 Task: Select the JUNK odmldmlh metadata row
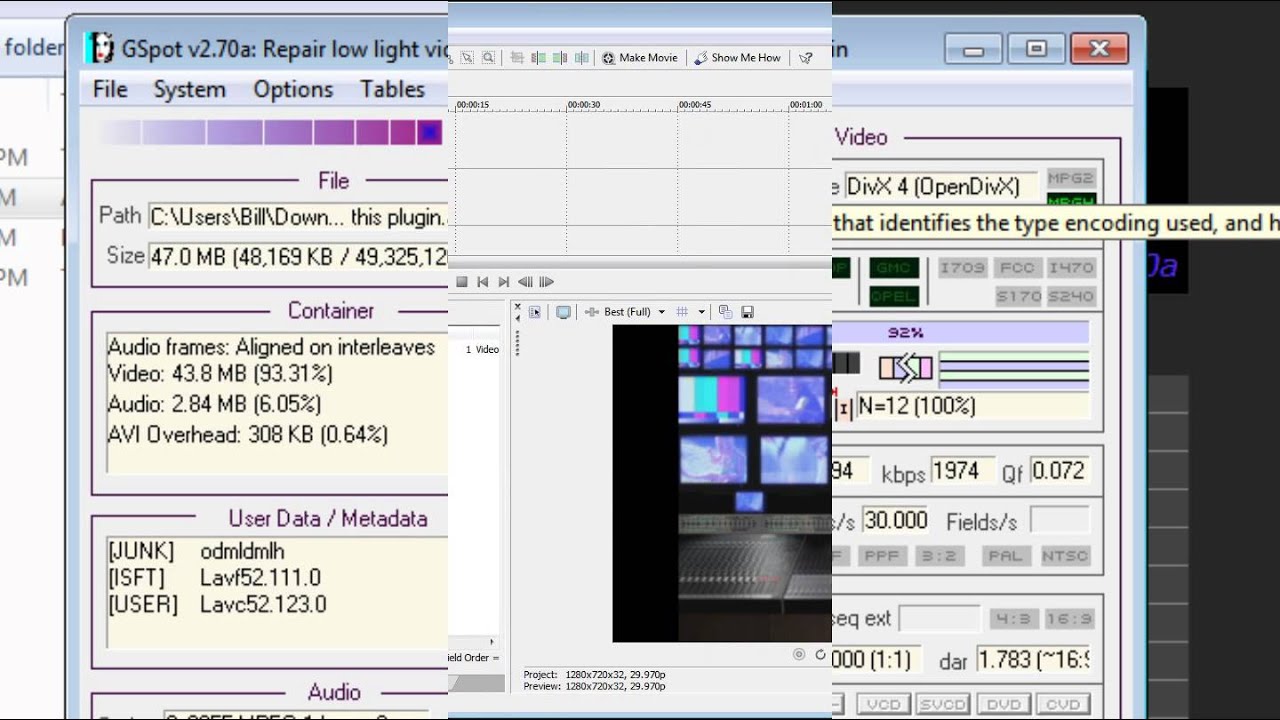click(196, 551)
